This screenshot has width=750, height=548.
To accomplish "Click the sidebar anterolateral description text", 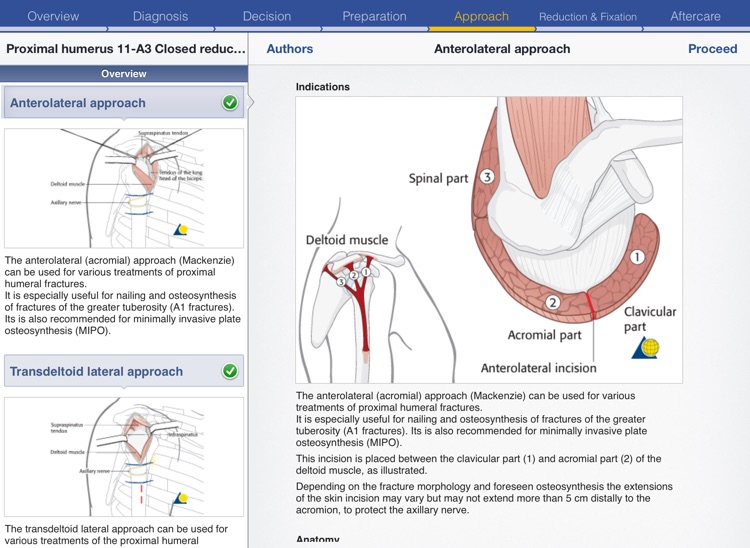I will click(x=122, y=296).
